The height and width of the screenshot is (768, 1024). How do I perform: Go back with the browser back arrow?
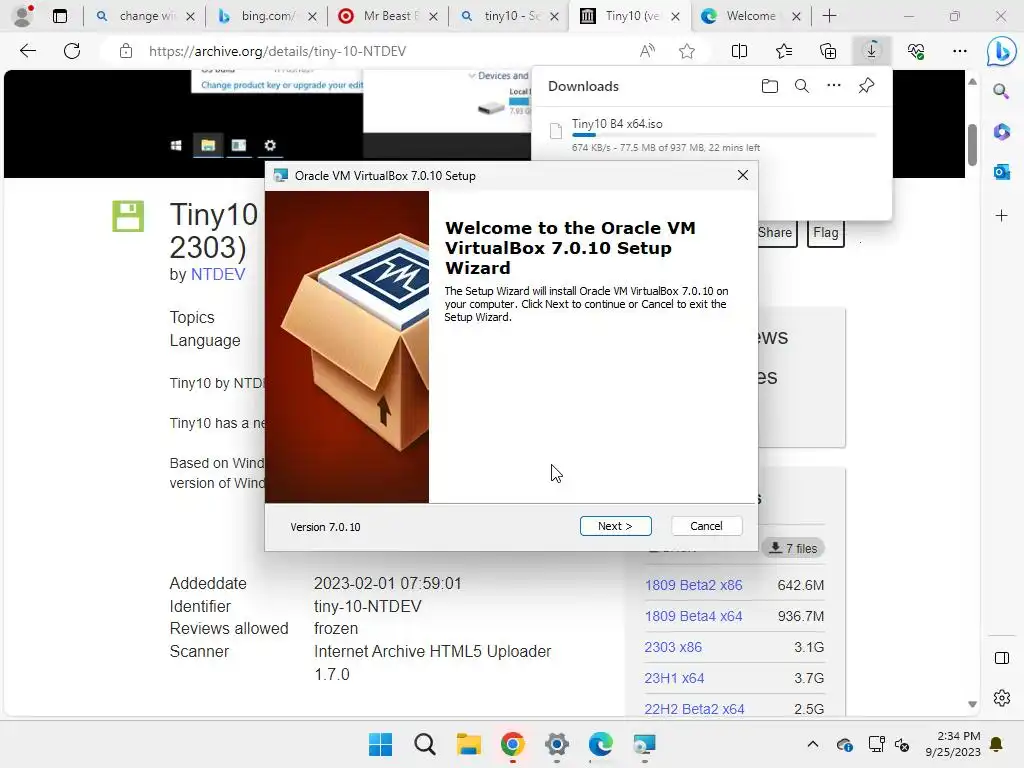(x=27, y=51)
